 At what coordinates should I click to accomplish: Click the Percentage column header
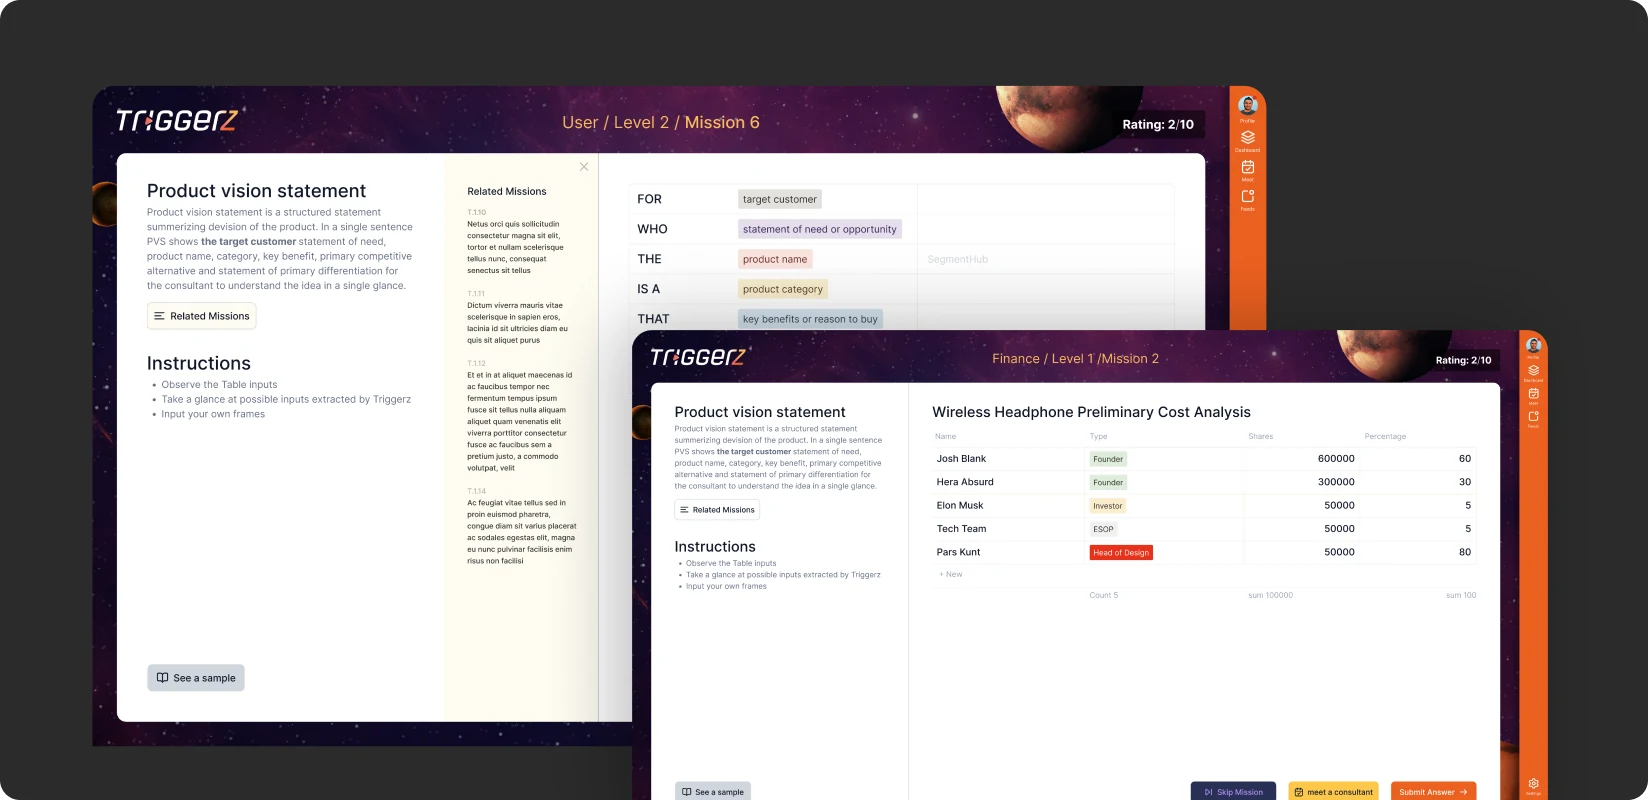[1385, 436]
